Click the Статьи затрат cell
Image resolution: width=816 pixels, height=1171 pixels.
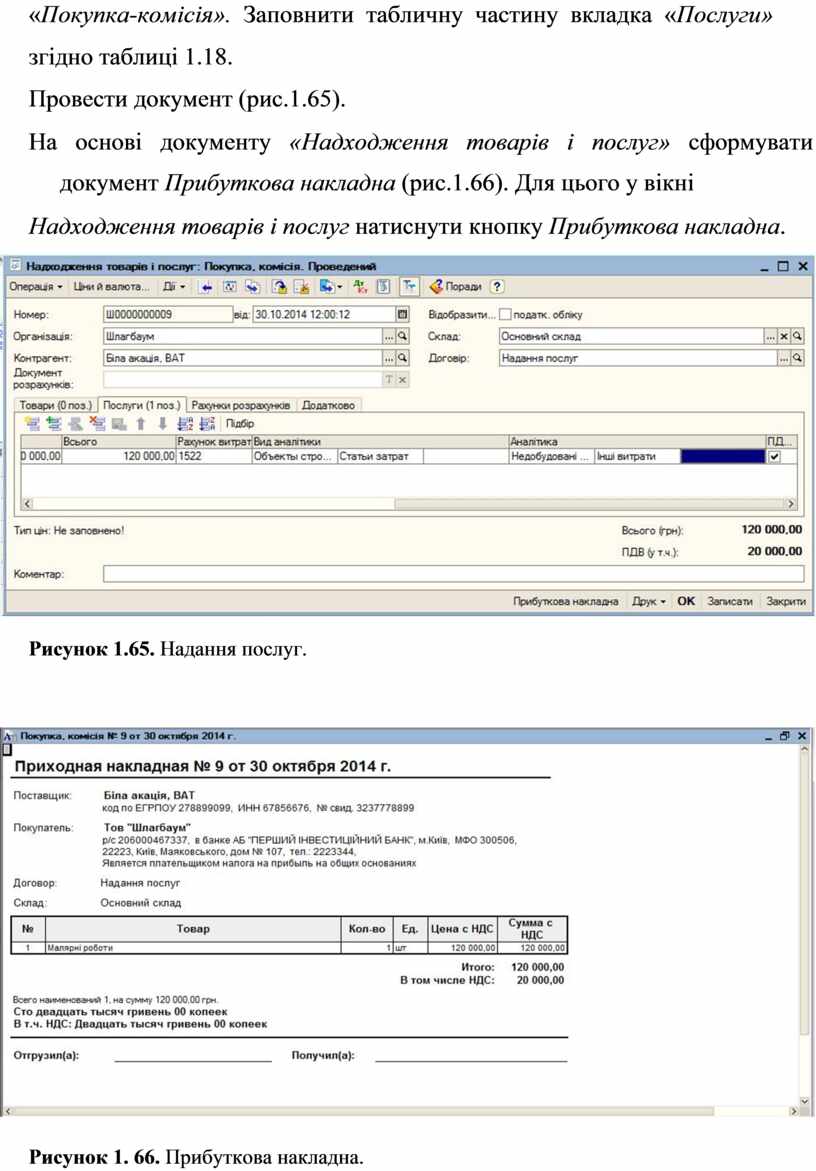tap(379, 456)
